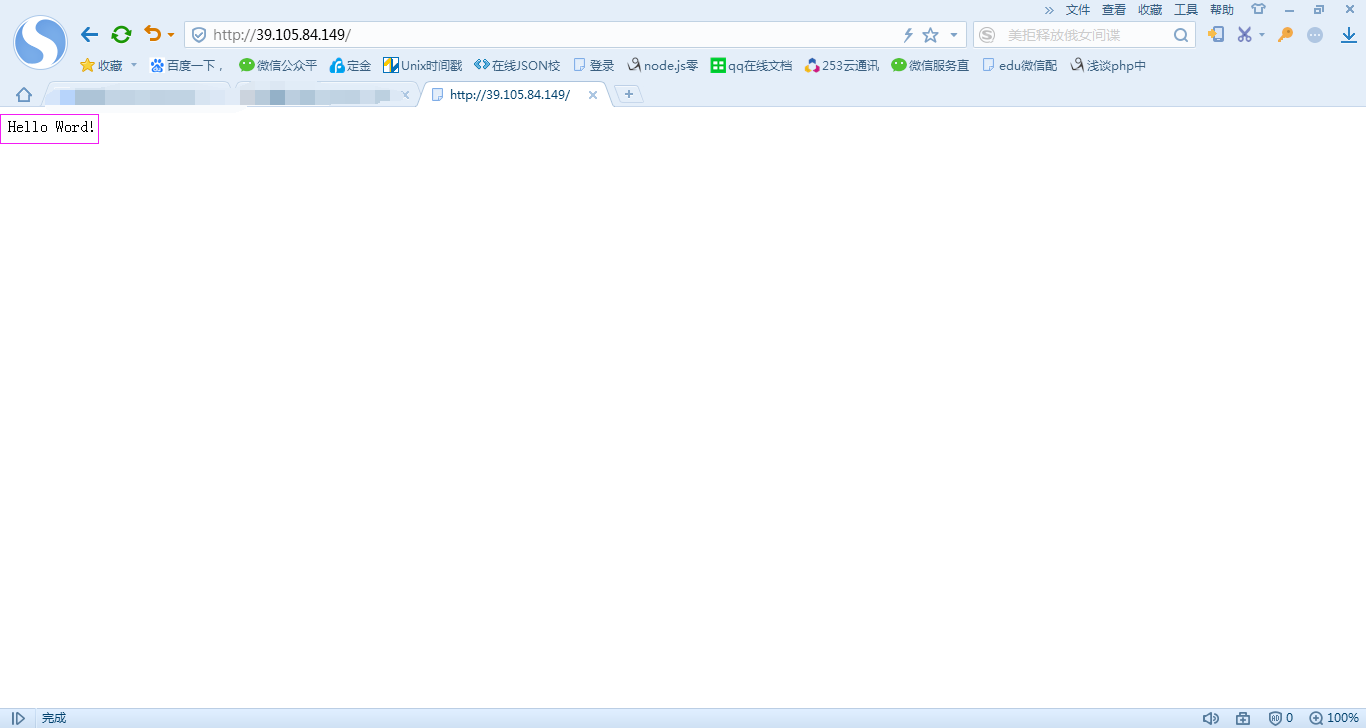1366x728 pixels.
Task: Open the send-to-phone tool
Action: [1216, 34]
